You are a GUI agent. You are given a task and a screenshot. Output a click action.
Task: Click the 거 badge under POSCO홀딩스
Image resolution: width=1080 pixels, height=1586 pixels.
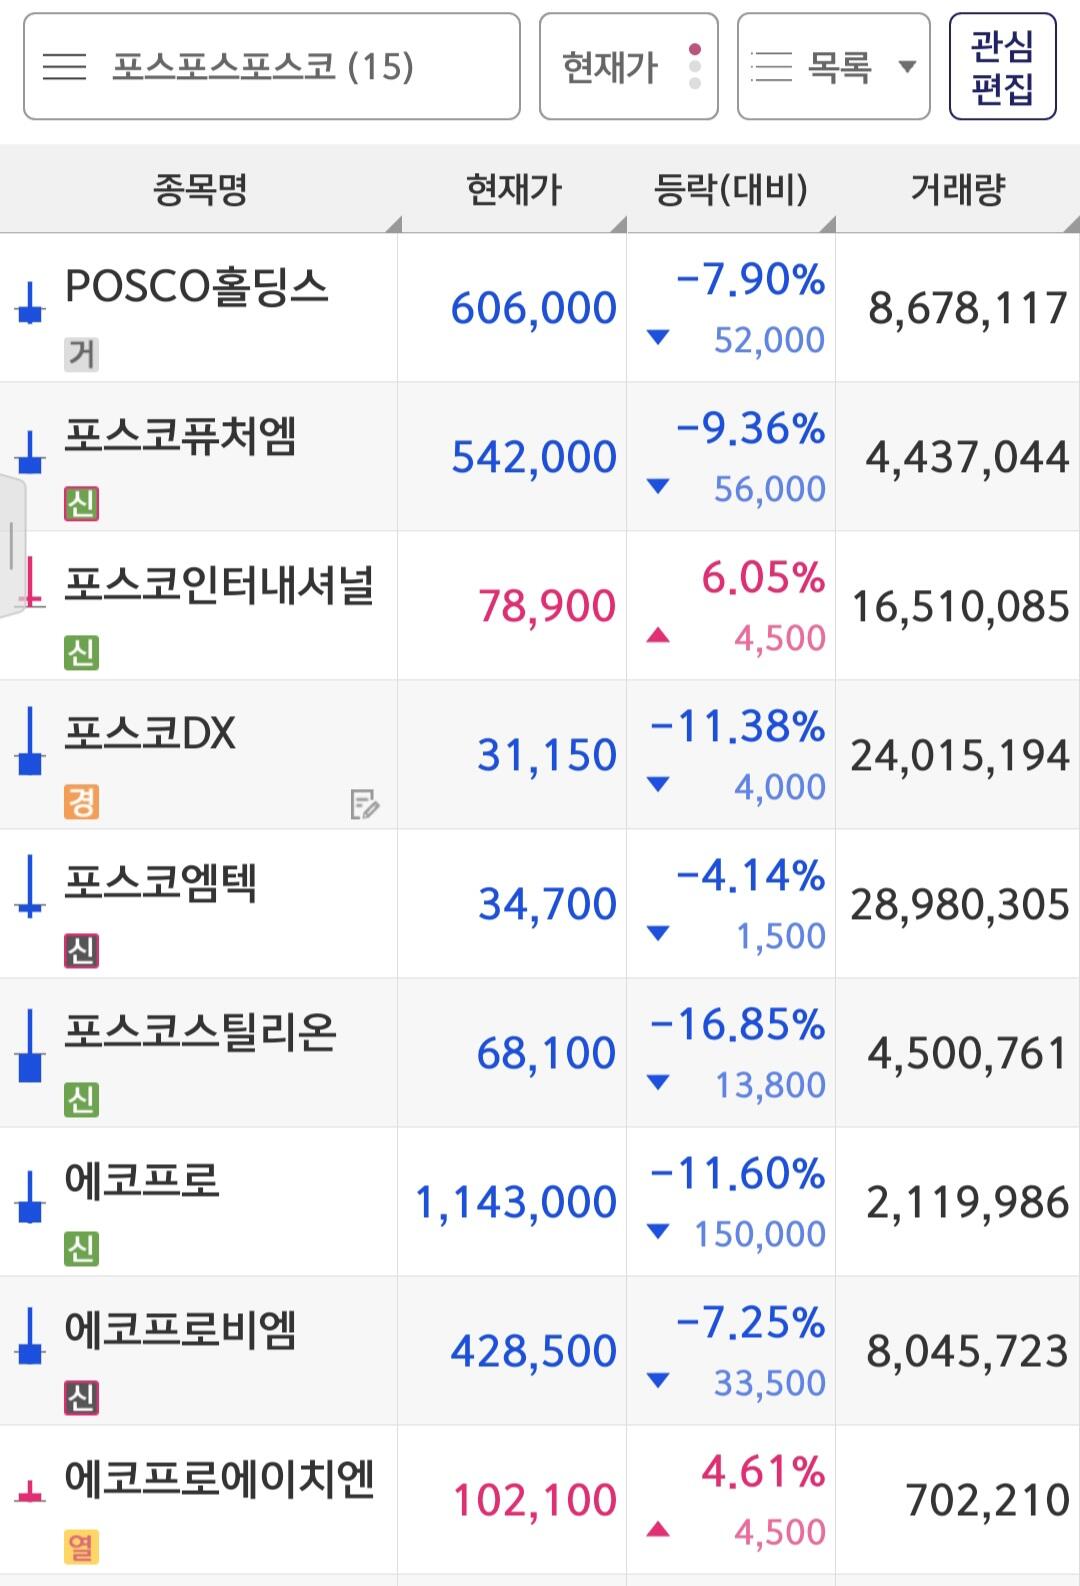[x=81, y=354]
